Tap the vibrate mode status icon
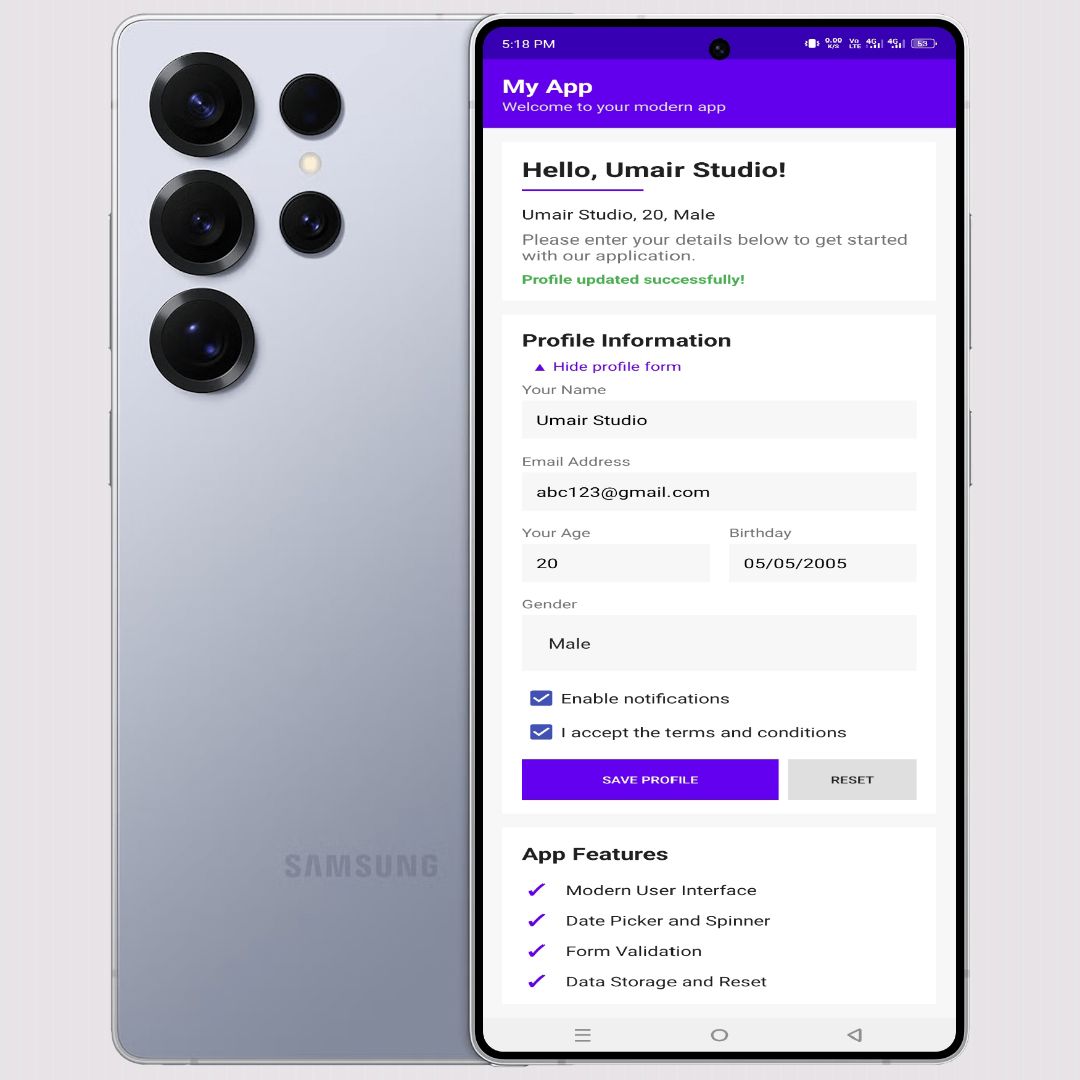The width and height of the screenshot is (1080, 1080). point(812,43)
